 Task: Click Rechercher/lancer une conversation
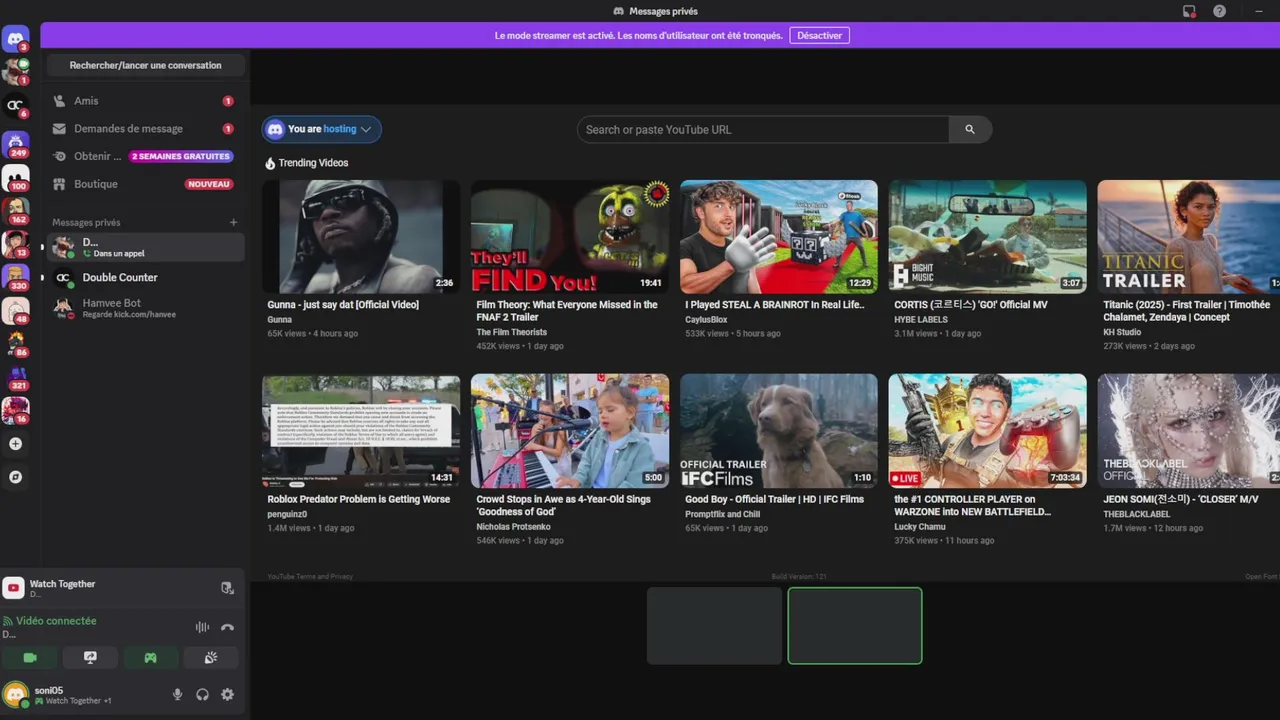point(146,65)
